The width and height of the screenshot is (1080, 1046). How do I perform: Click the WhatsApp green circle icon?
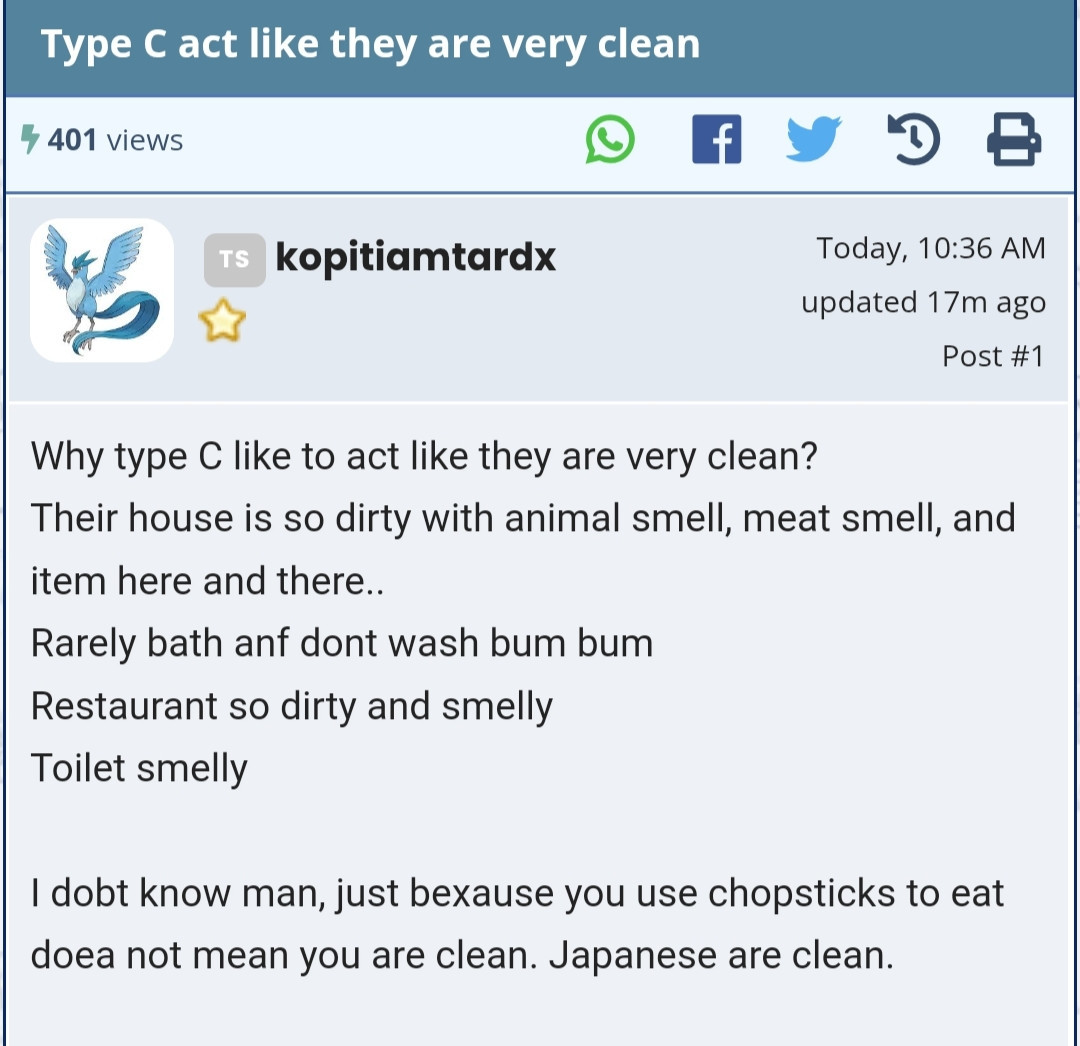coord(610,140)
